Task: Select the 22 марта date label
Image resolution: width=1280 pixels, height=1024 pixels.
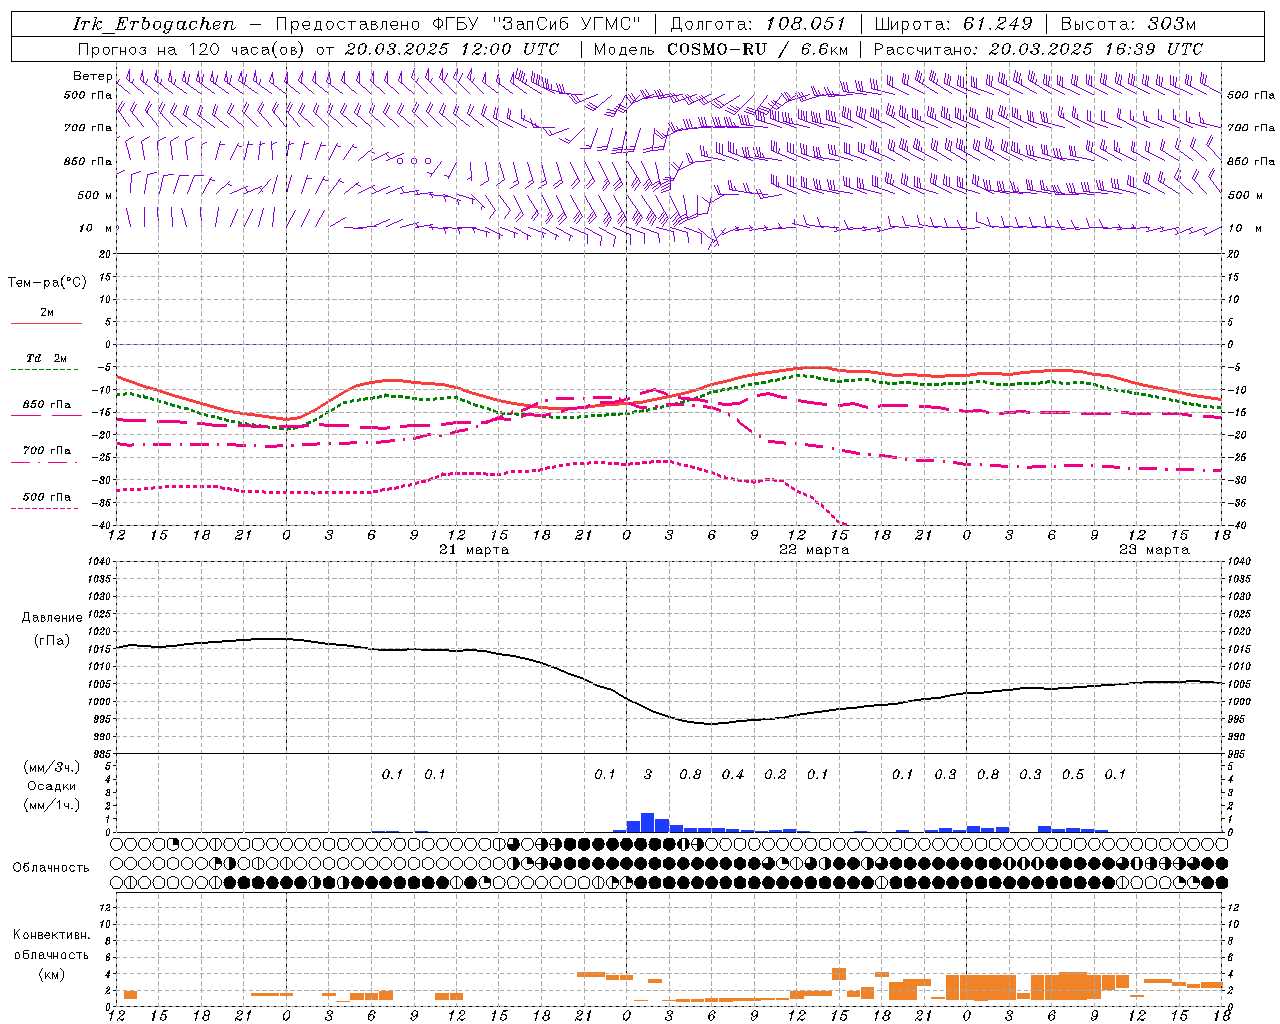Action: [814, 550]
